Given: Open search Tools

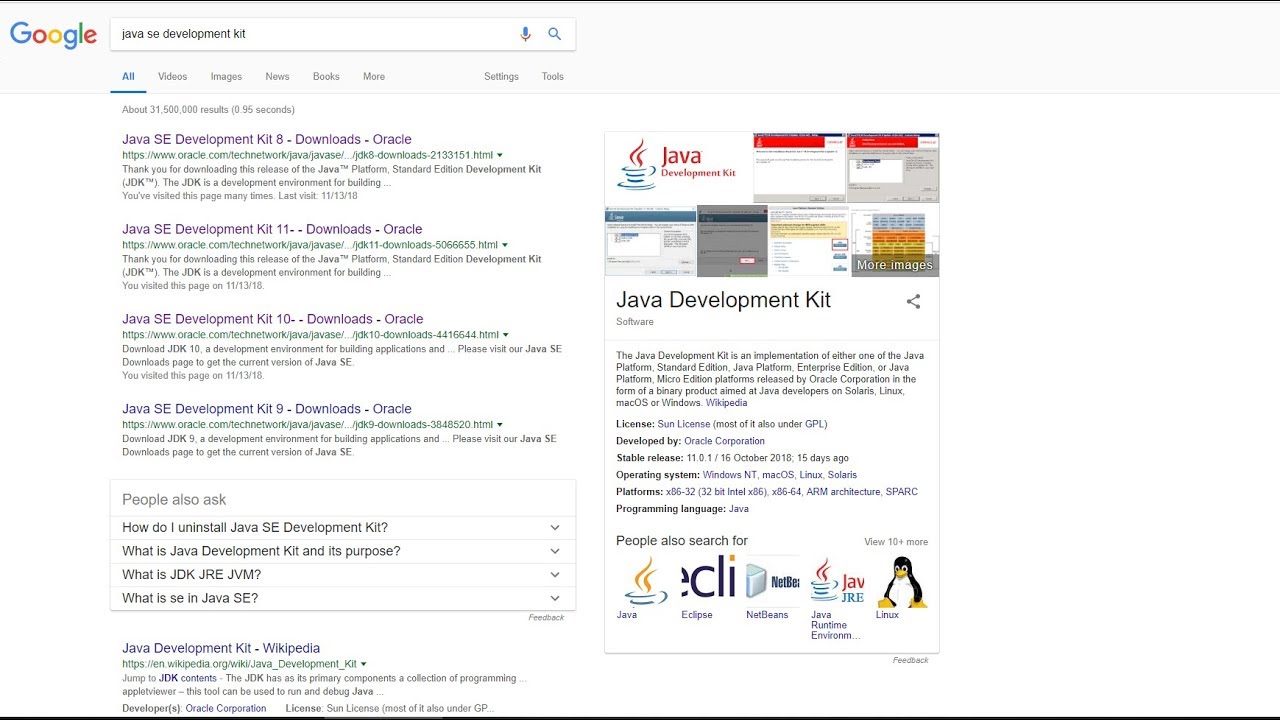Looking at the screenshot, I should [553, 77].
